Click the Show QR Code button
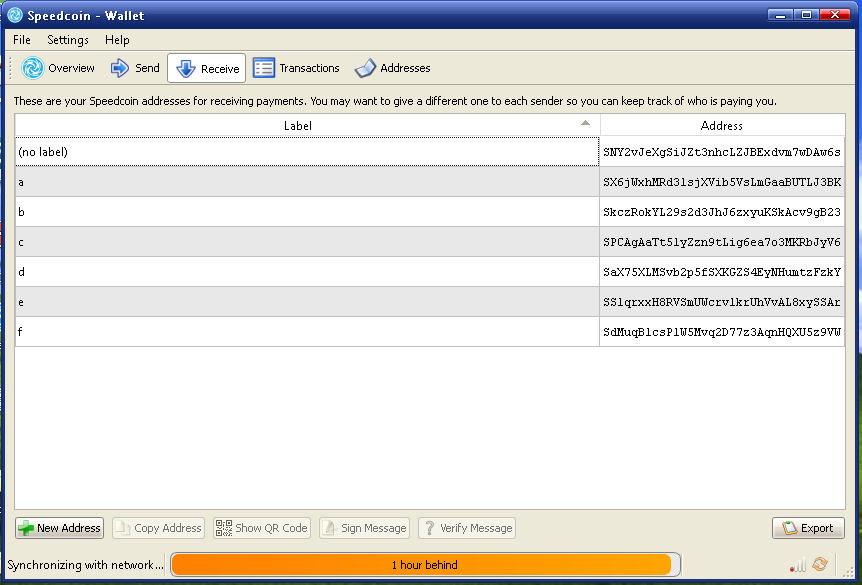The width and height of the screenshot is (862, 585). pos(262,528)
